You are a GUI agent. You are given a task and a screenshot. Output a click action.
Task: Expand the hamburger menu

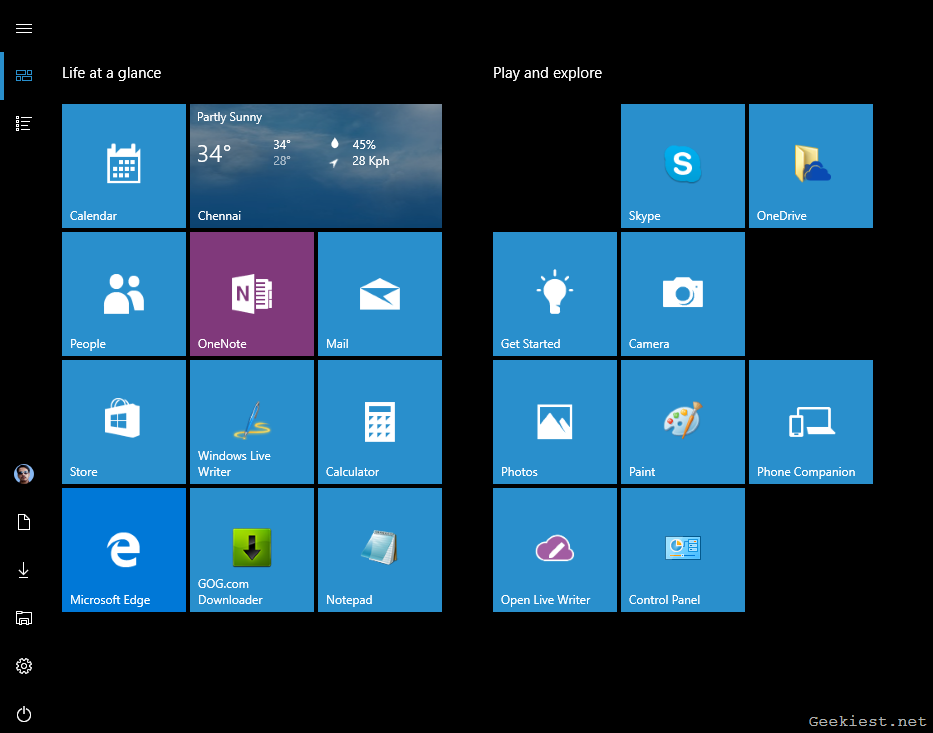[x=24, y=29]
